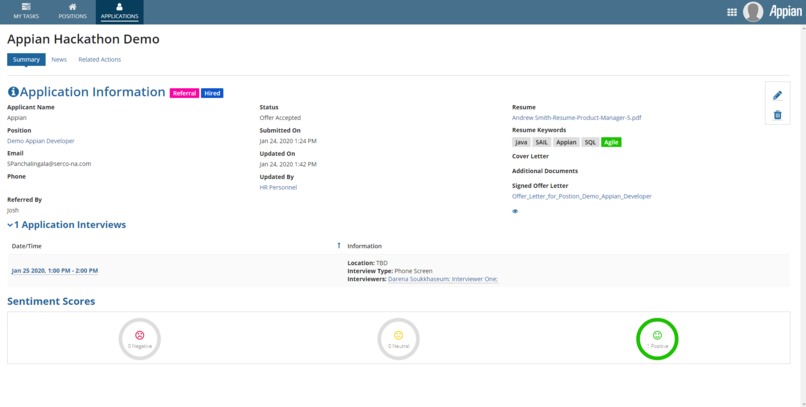The image size is (806, 407).
Task: Click the Application Information heading text
Action: point(93,92)
